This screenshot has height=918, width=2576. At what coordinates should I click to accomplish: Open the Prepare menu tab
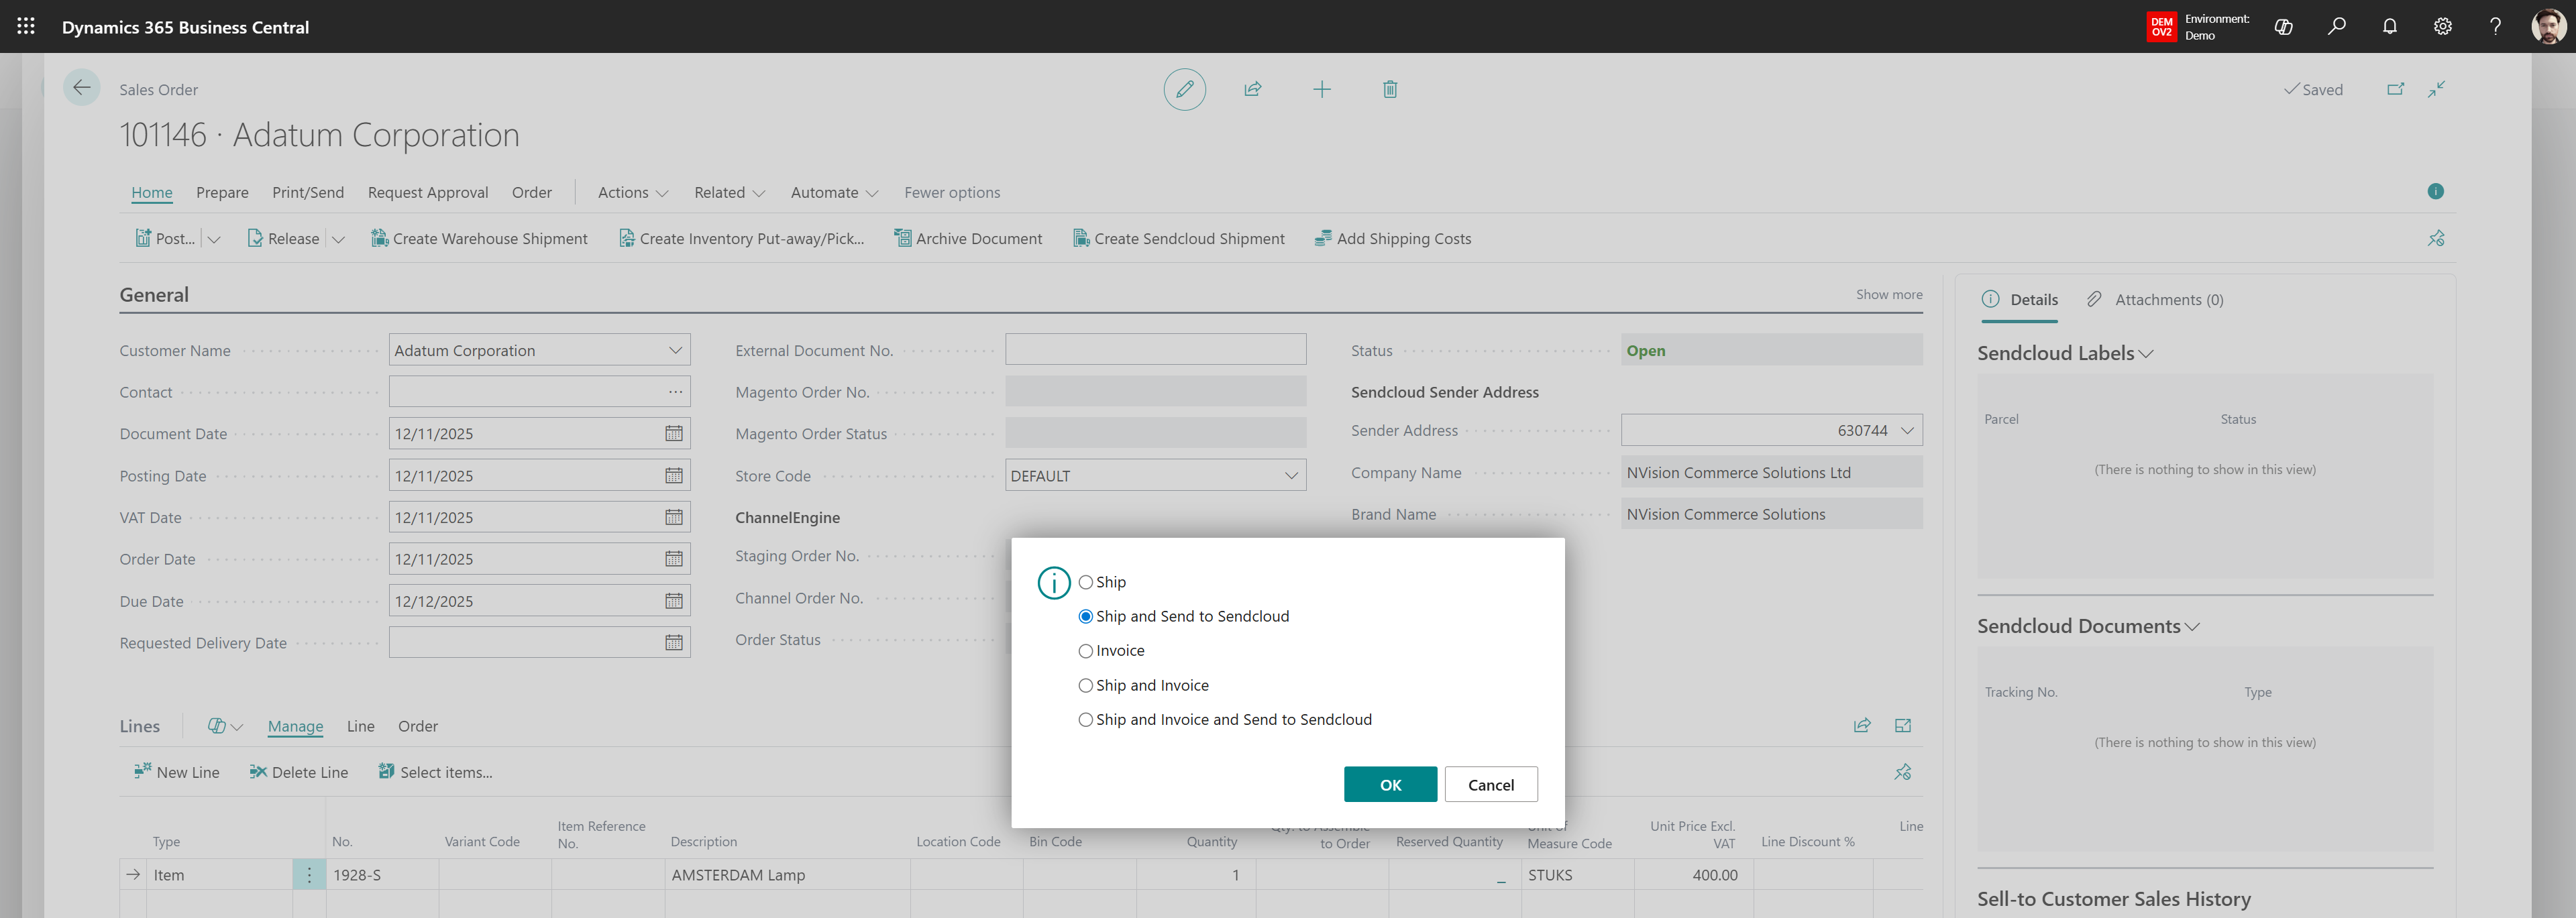point(222,193)
